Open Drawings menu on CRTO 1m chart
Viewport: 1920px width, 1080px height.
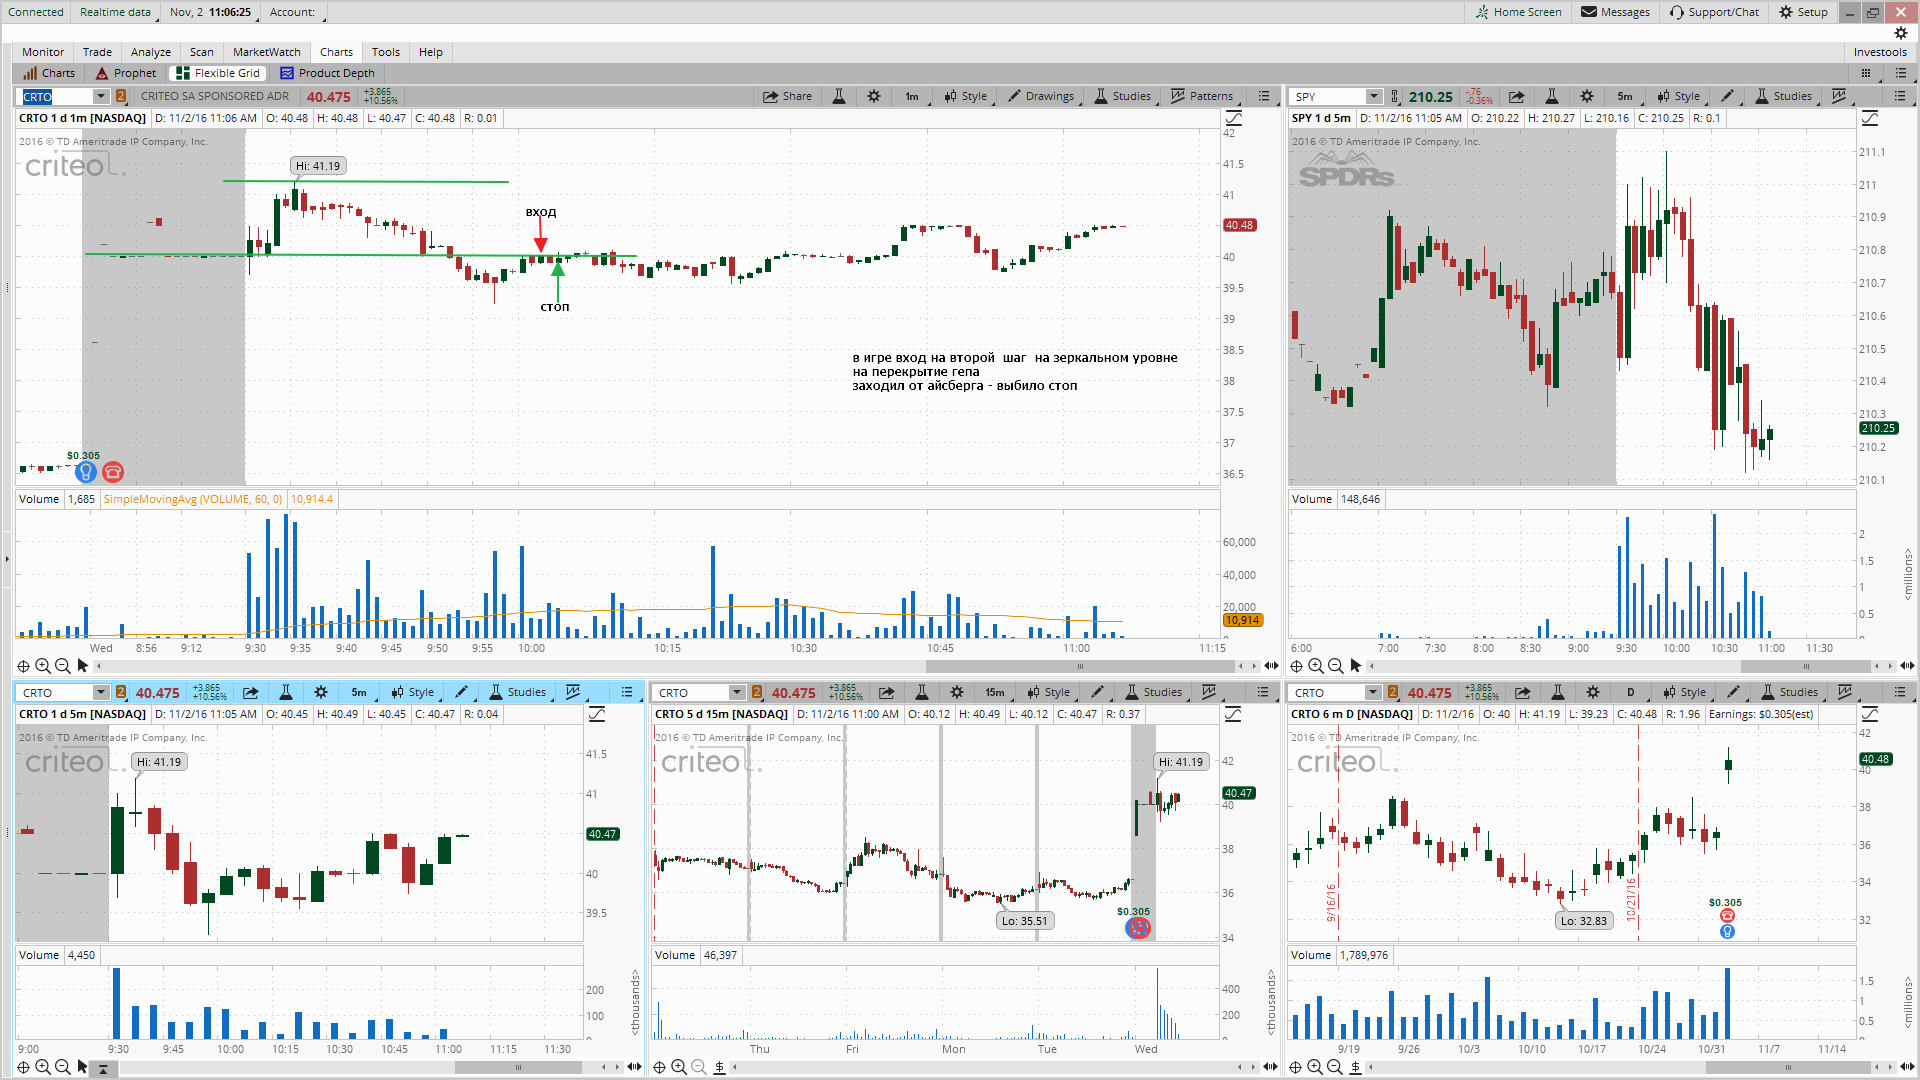(1041, 96)
